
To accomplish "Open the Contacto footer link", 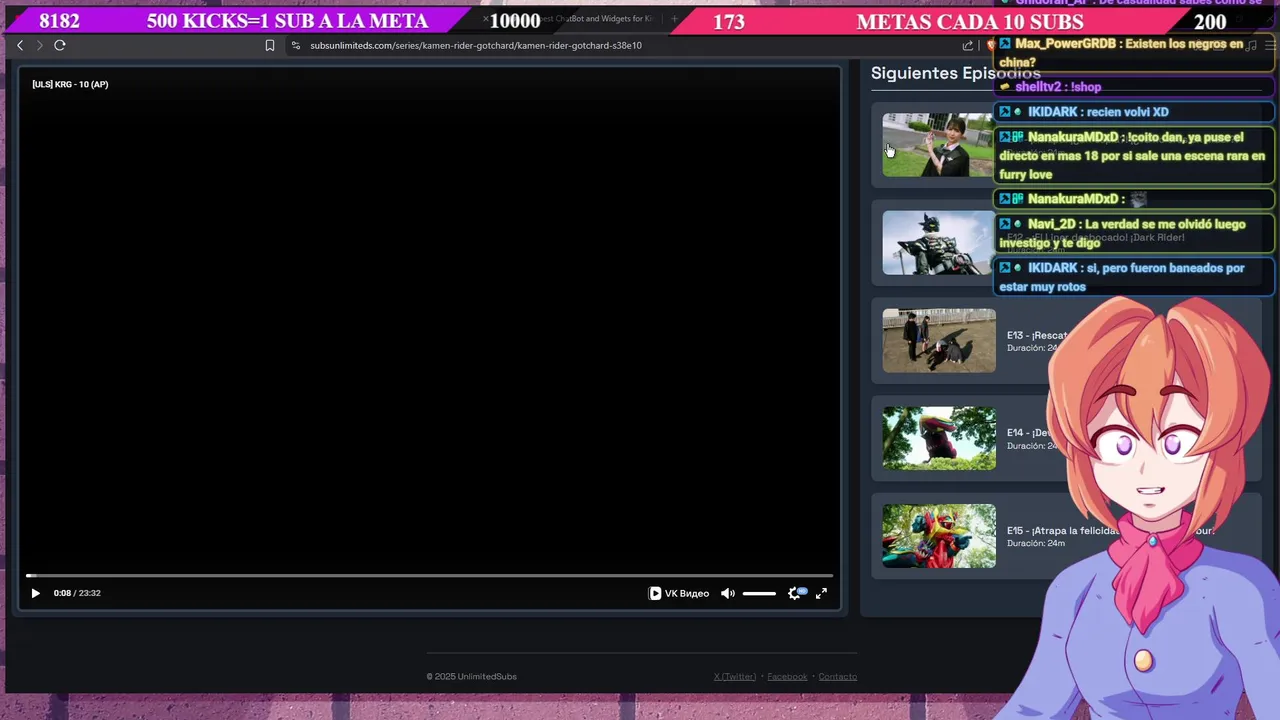I will tap(838, 676).
